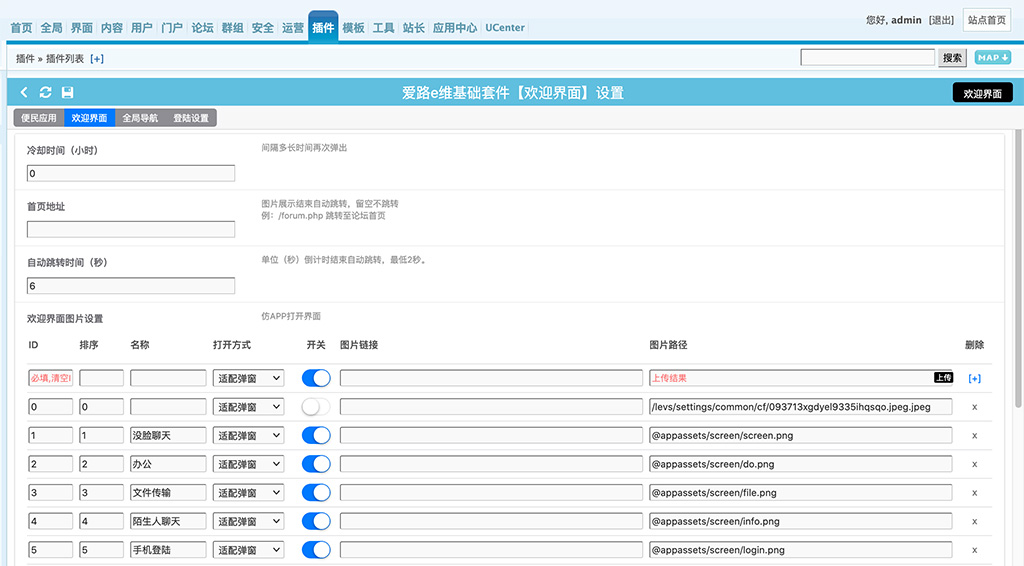Toggle the 陌生人聊天 row switch
This screenshot has height=566, width=1024.
pos(316,521)
